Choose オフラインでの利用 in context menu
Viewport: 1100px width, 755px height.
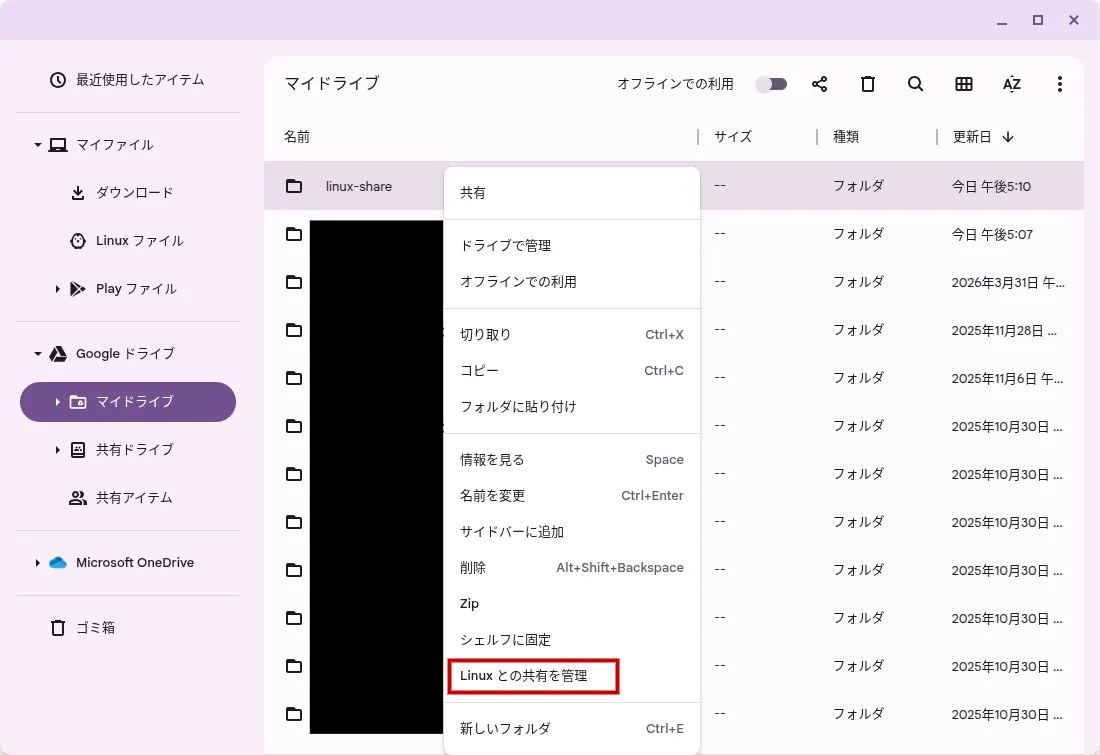pyautogui.click(x=572, y=282)
